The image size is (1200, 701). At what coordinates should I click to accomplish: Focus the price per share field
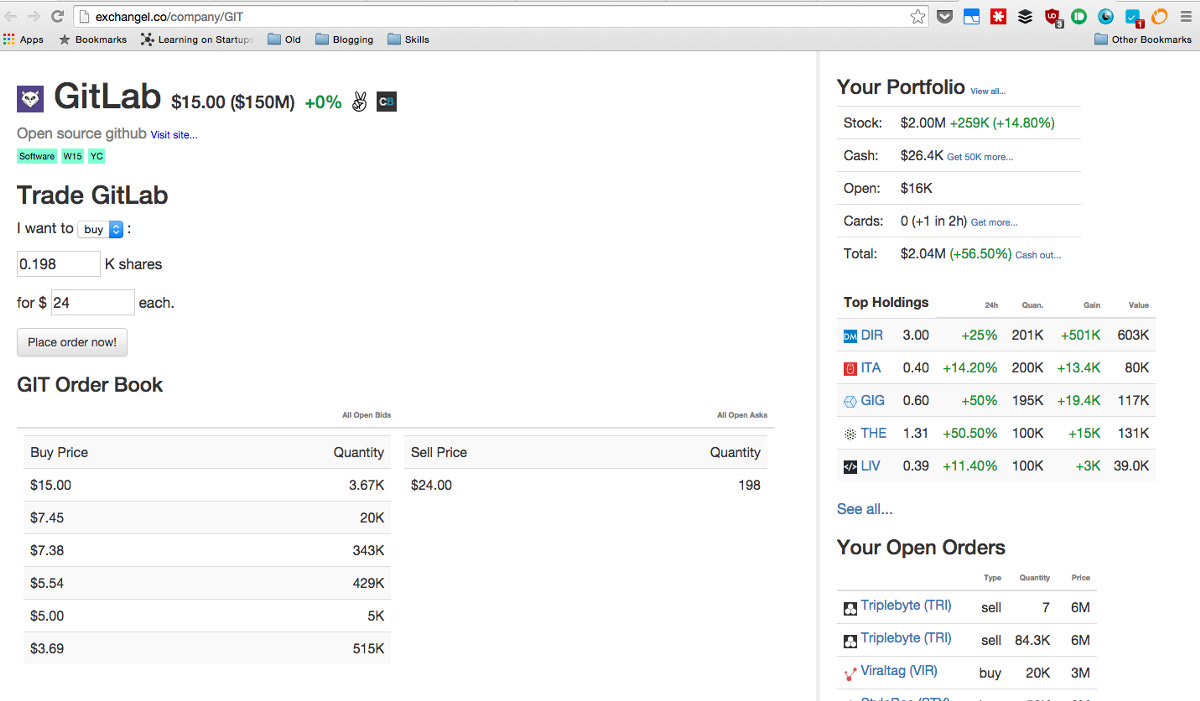(x=92, y=302)
